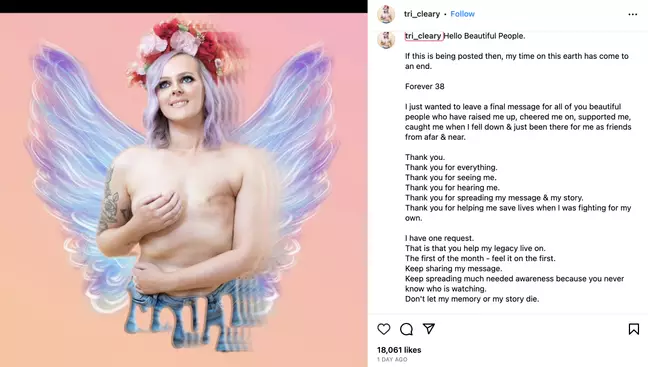This screenshot has width=648, height=367.
Task: Save post with bookmark icon
Action: 634,329
